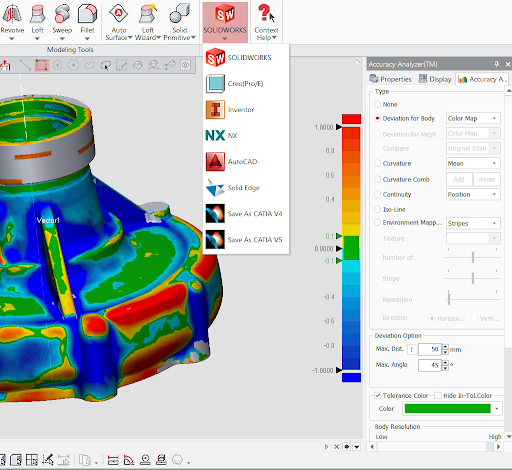Expand the Mean curvature dropdown
This screenshot has width=512, height=470.
coord(473,163)
